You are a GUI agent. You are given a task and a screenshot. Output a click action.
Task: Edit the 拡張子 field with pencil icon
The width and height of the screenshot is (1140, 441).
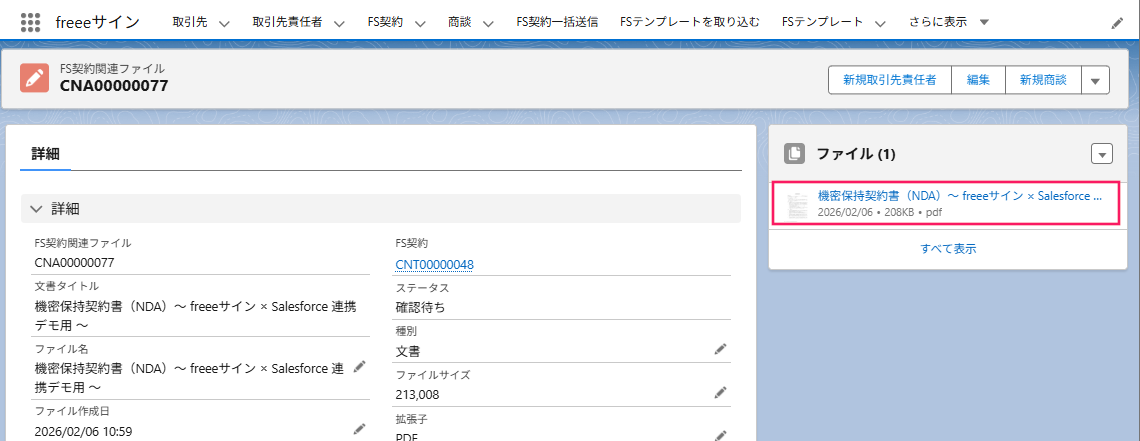(720, 436)
